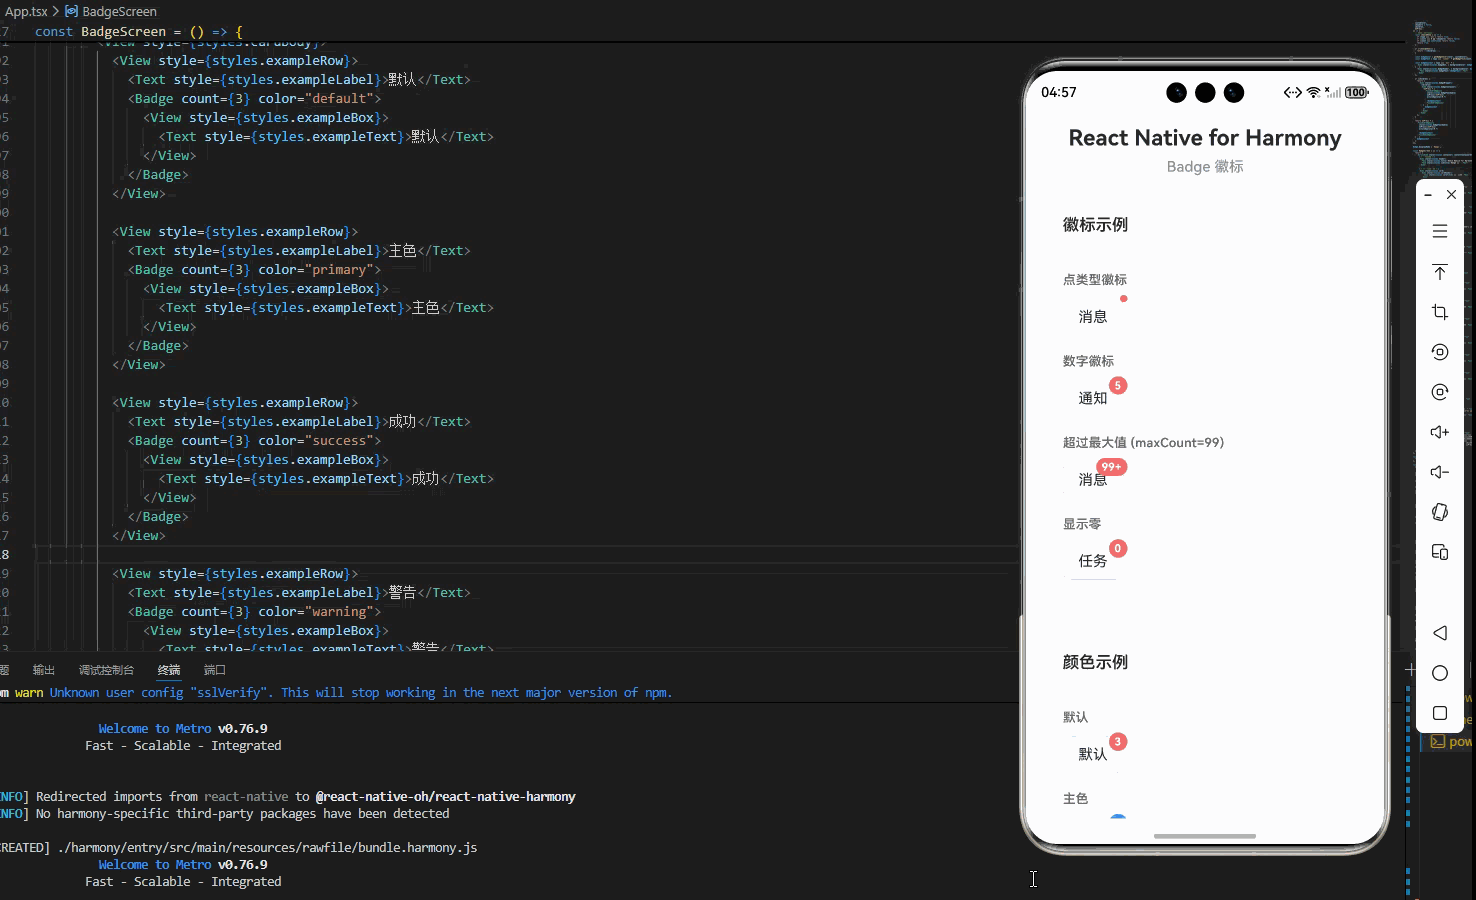
Task: Open the emulator hamburger menu
Action: (x=1440, y=232)
